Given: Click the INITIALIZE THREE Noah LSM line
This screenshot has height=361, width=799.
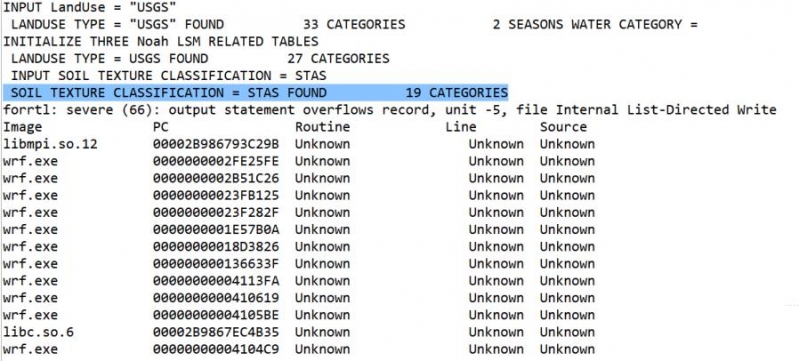Looking at the screenshot, I should point(161,42).
